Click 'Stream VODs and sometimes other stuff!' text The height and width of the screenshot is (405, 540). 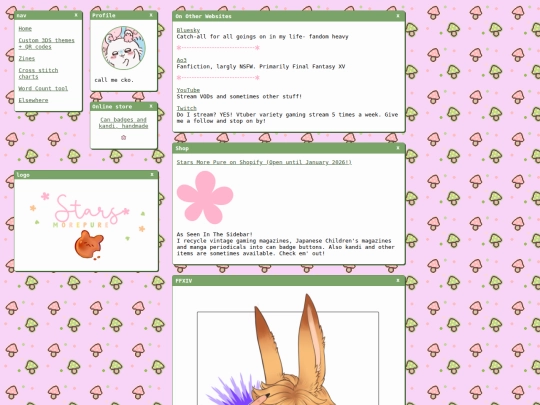[x=239, y=96]
